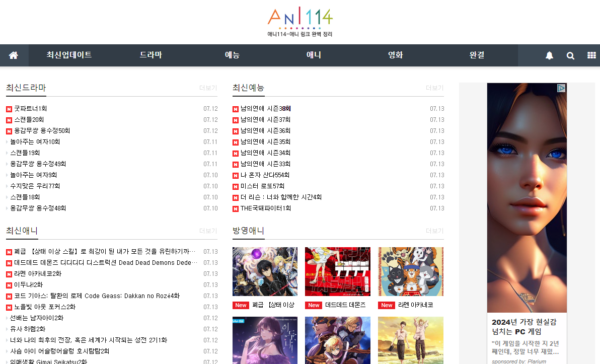Open the 용감무쌍 용수정48회 link
The image size is (600, 364).
pos(38,209)
